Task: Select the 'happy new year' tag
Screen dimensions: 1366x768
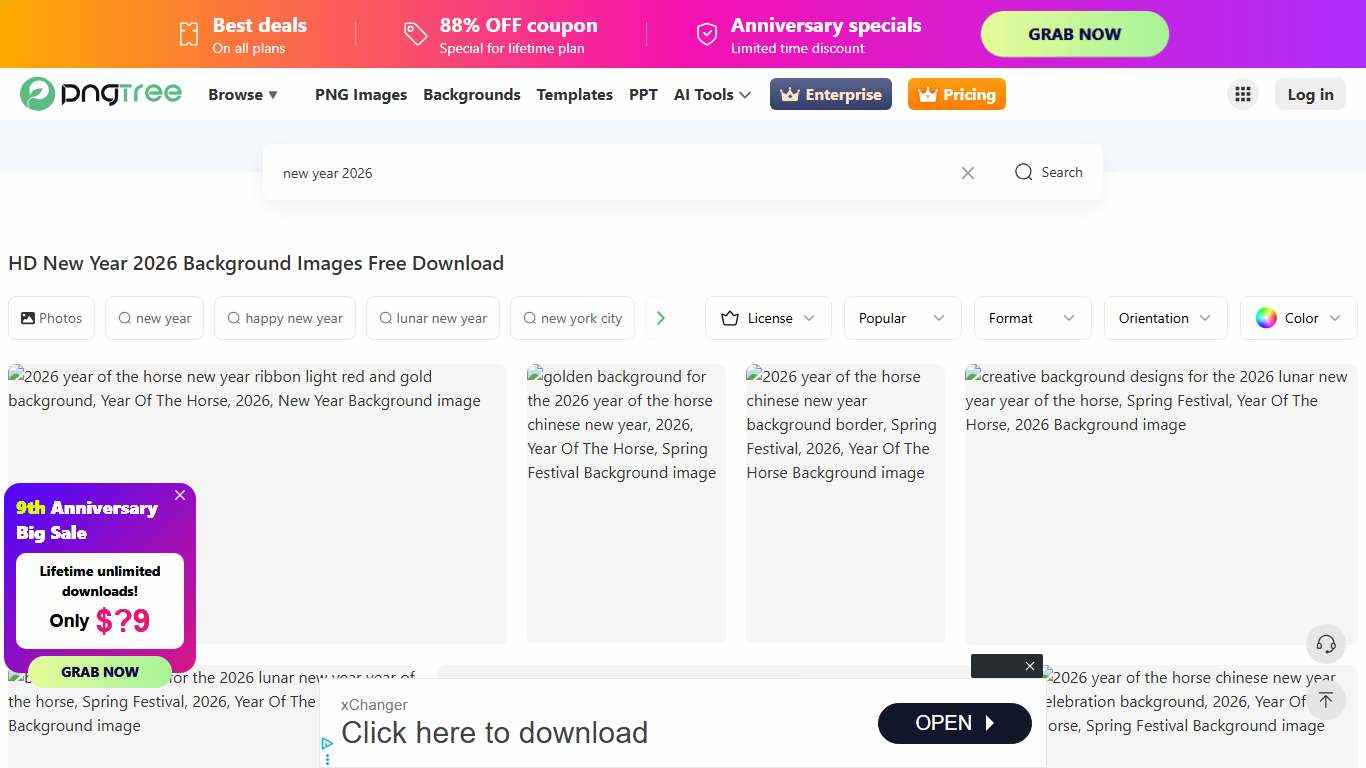Action: click(x=284, y=318)
